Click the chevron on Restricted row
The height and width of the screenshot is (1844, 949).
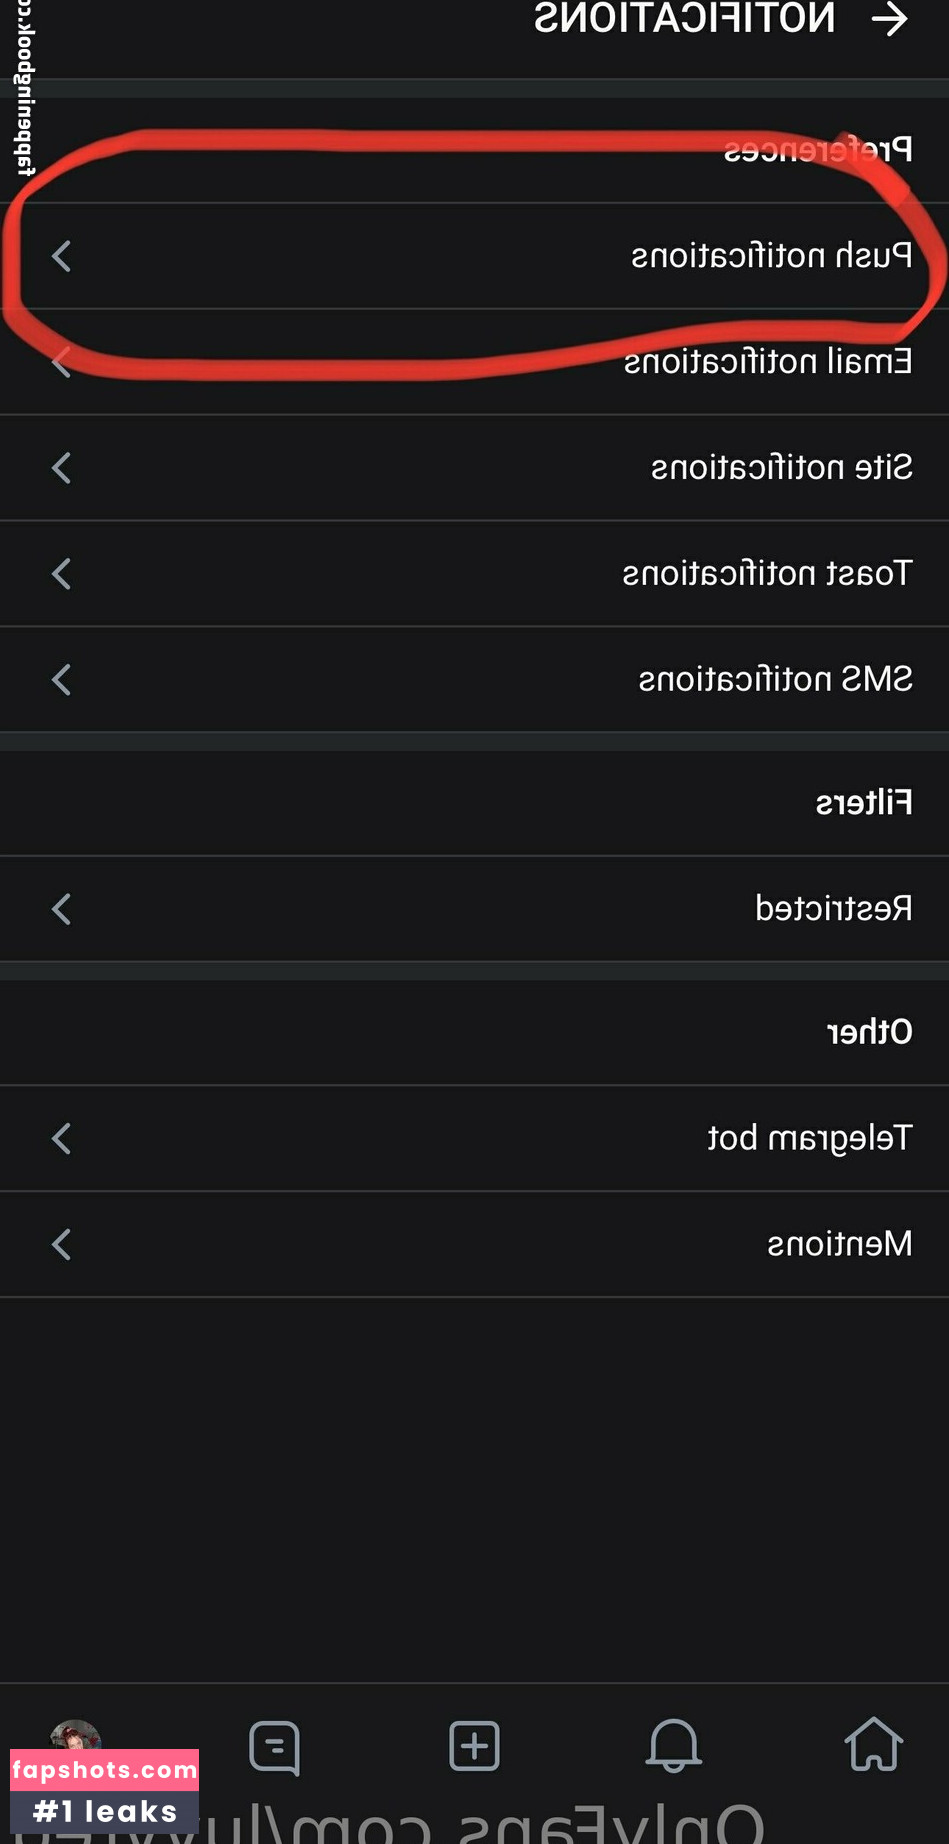(x=62, y=909)
